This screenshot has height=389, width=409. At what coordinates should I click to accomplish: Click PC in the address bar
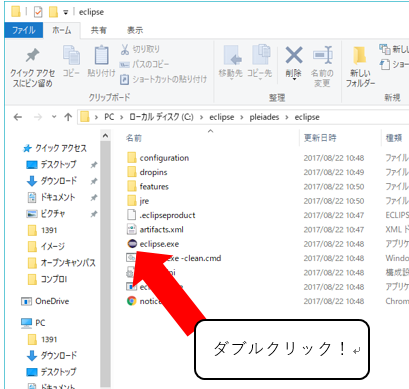[109, 117]
